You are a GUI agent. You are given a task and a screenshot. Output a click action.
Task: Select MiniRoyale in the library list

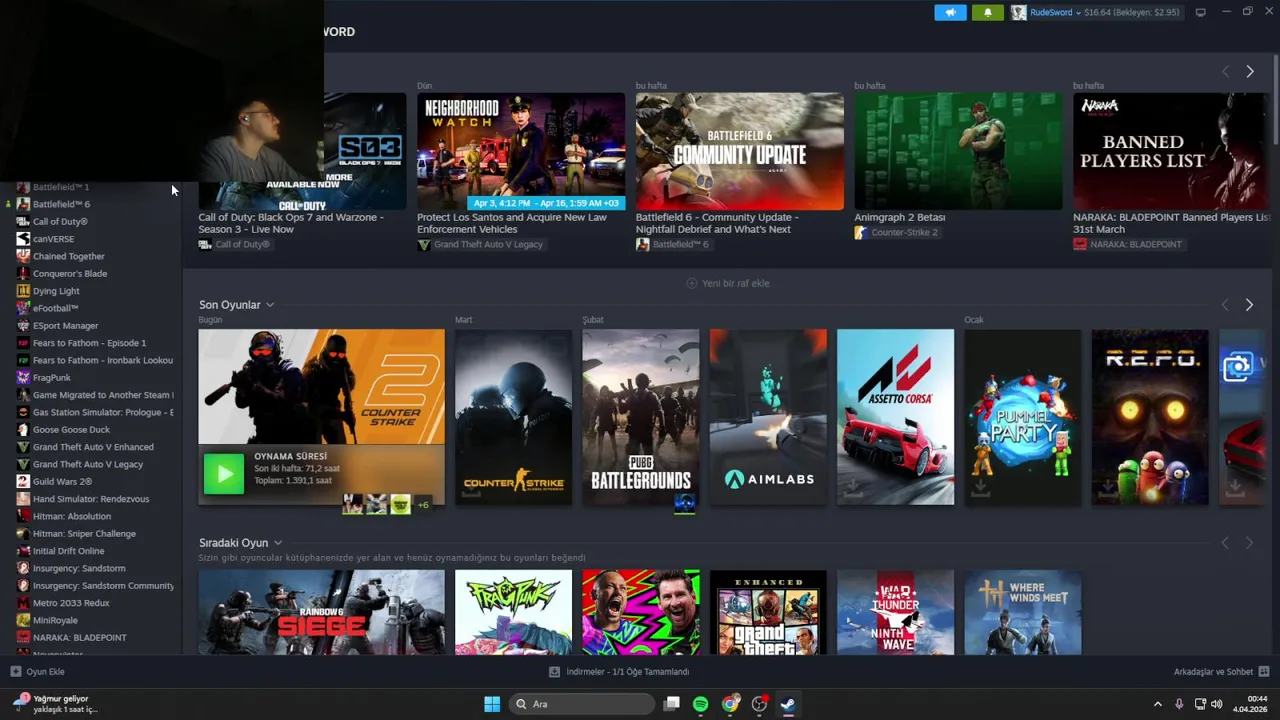pyautogui.click(x=55, y=620)
